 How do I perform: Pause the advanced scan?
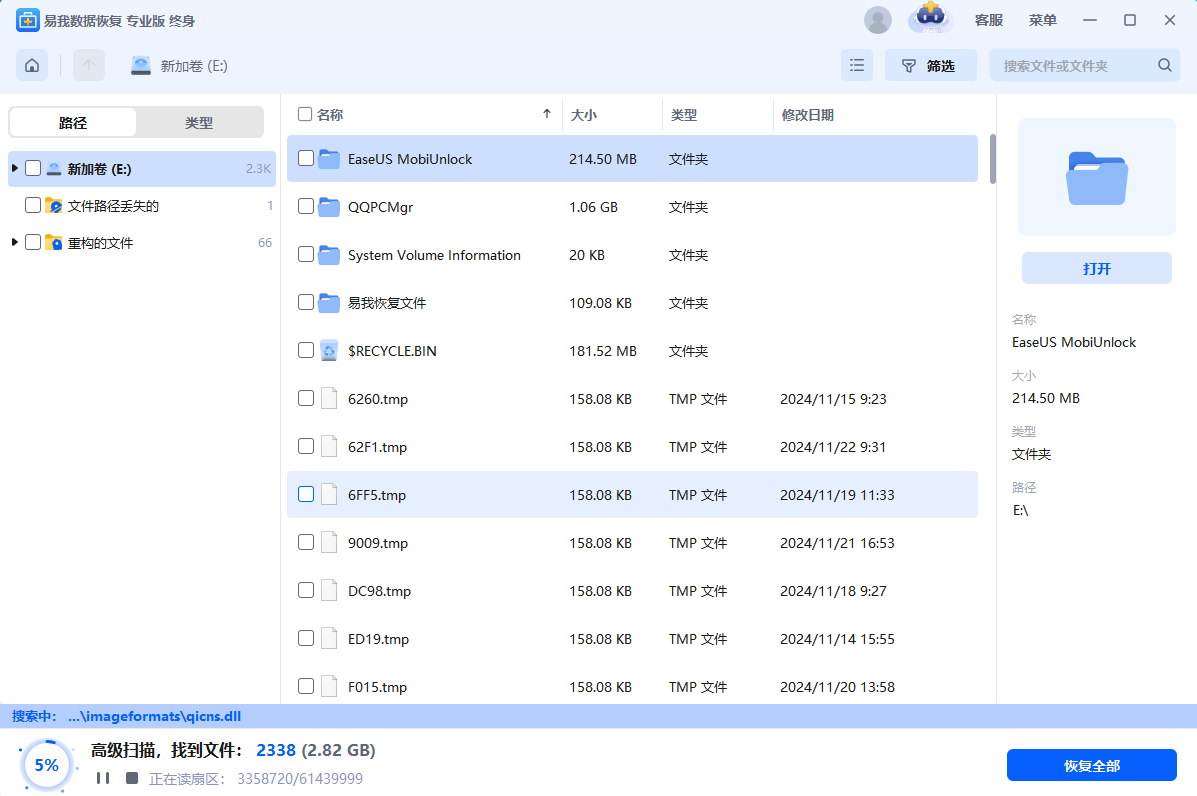(x=103, y=778)
